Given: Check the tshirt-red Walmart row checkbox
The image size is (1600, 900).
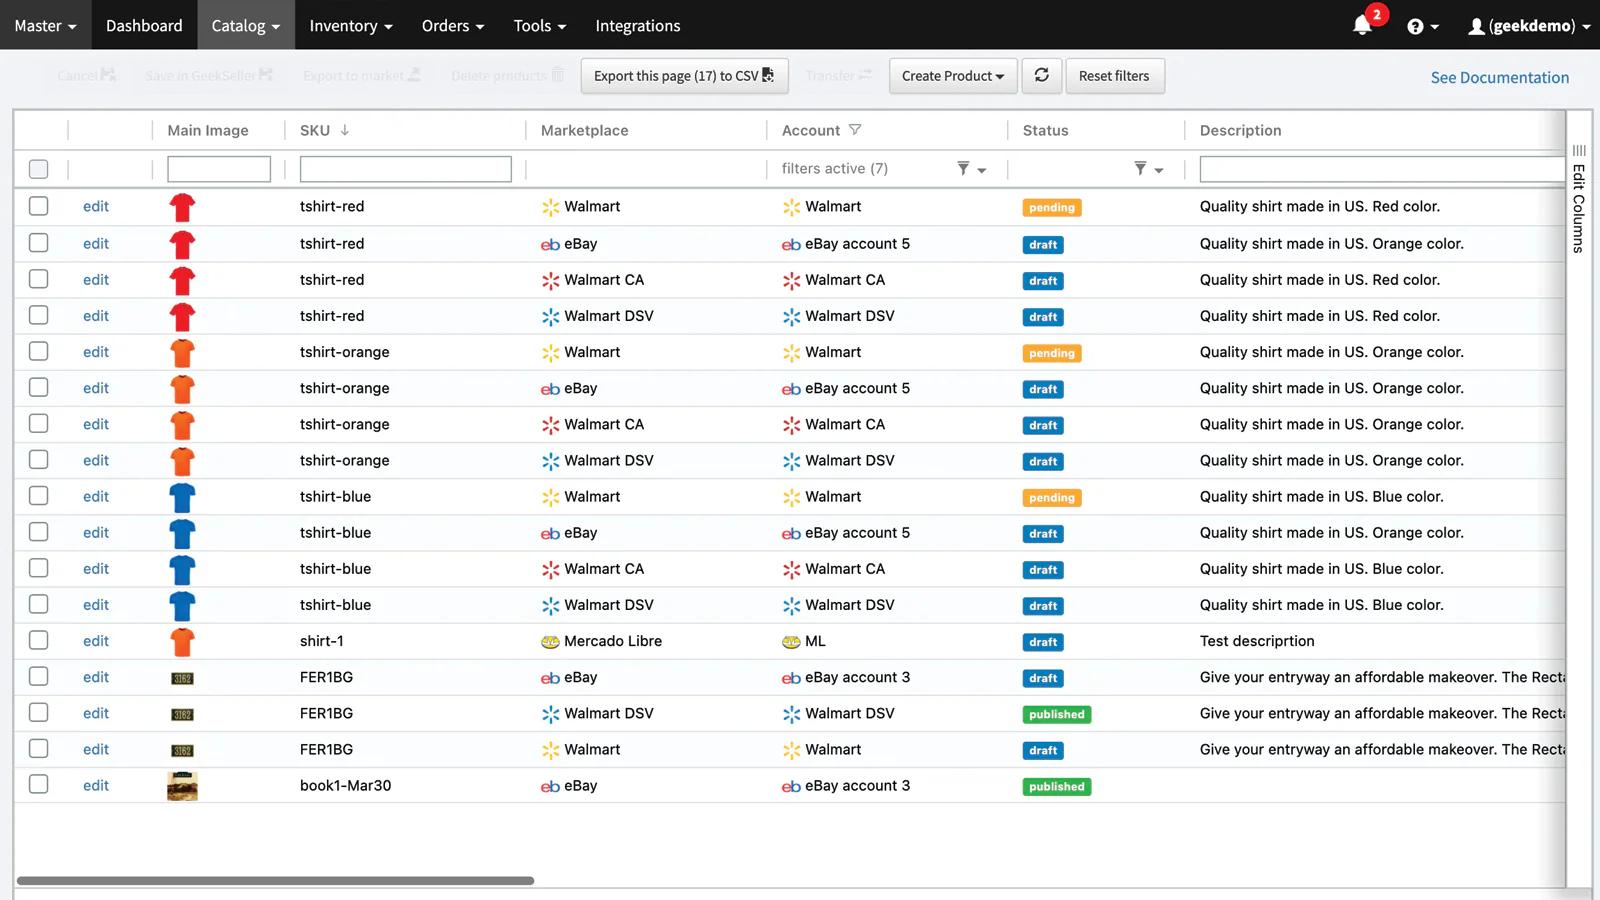Looking at the screenshot, I should click(x=38, y=206).
